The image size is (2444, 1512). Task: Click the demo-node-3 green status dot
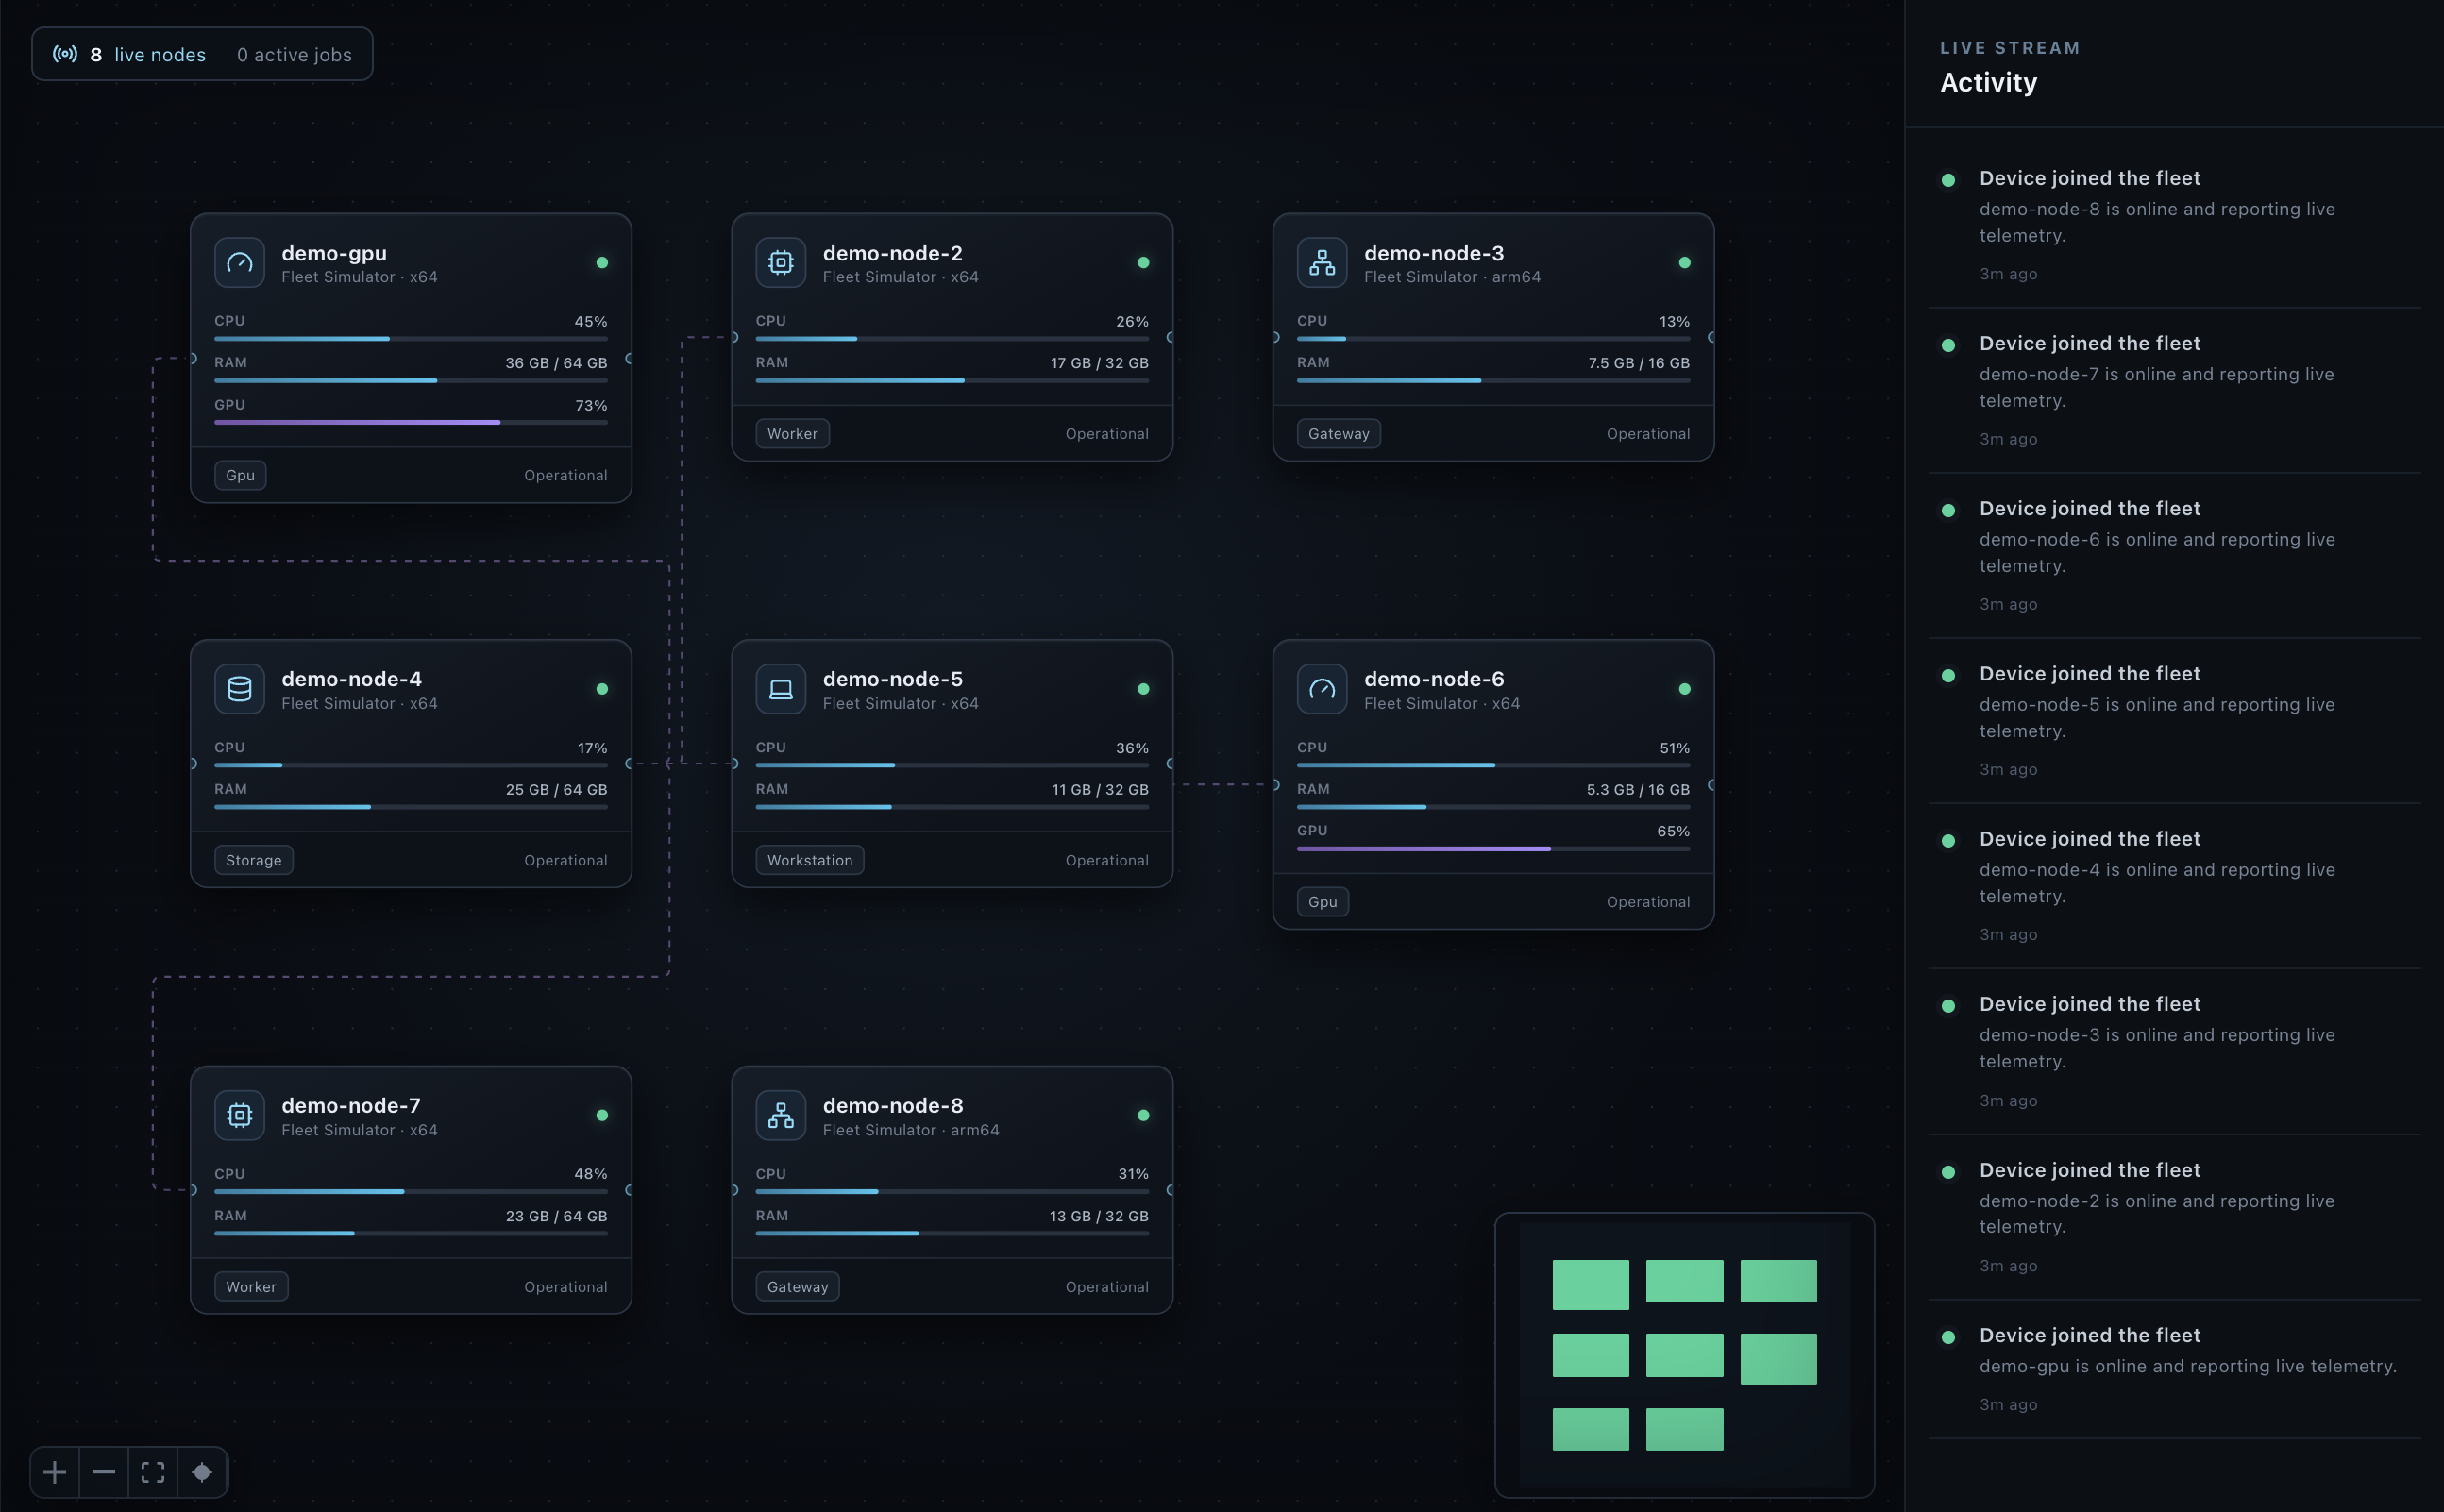tap(1685, 263)
